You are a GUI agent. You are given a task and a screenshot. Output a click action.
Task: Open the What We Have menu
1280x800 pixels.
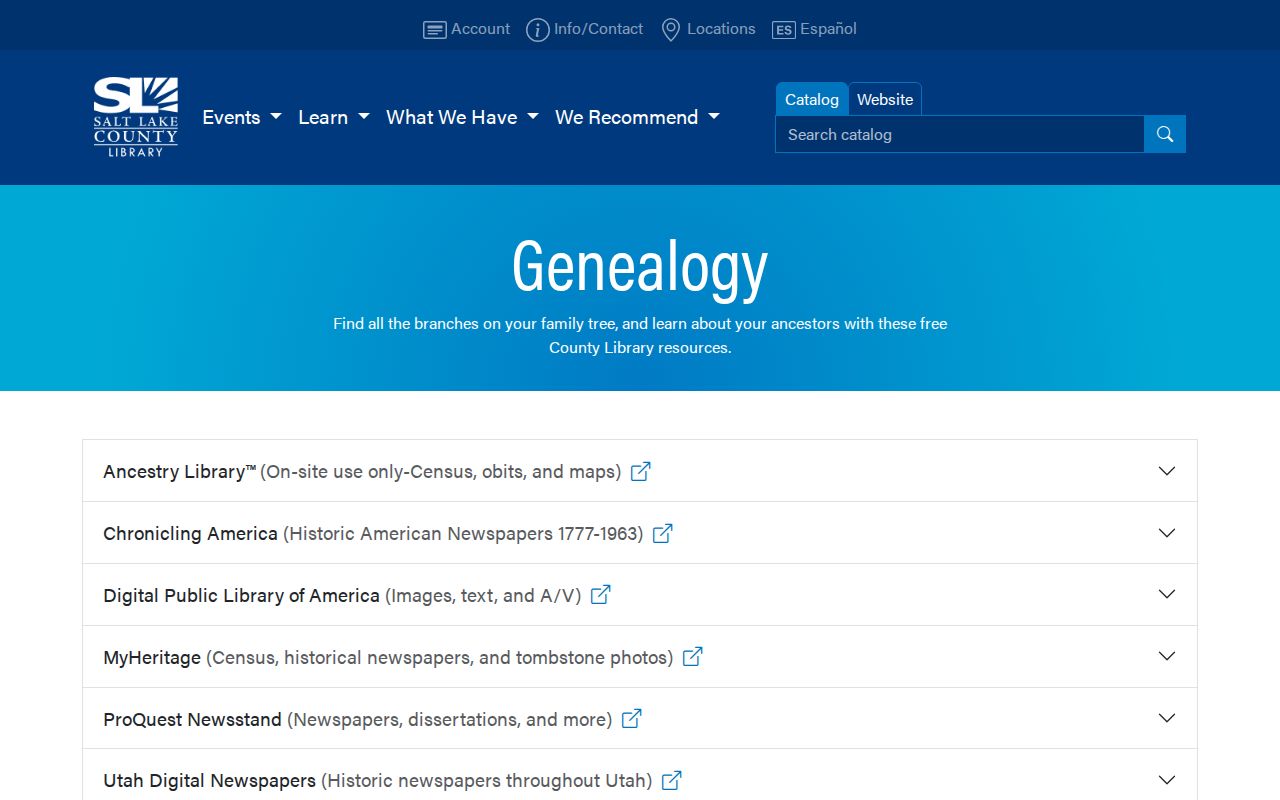[463, 117]
